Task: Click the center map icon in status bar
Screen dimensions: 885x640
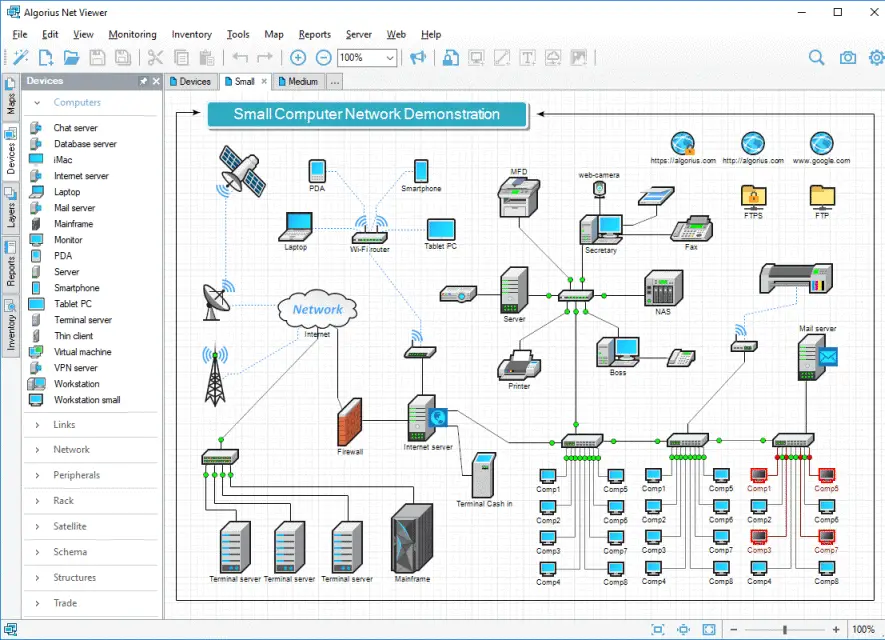Action: [684, 629]
